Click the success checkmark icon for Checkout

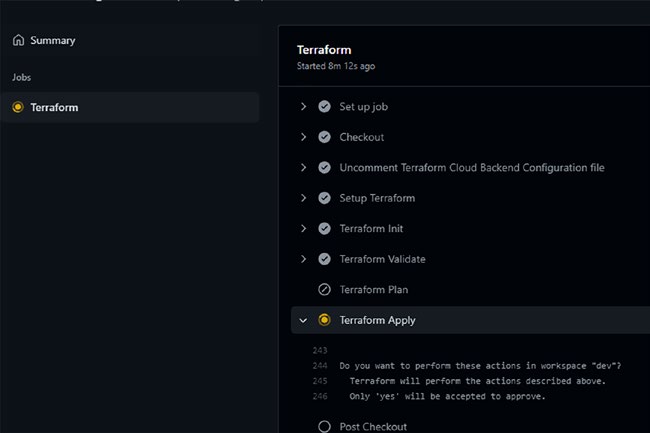click(x=324, y=137)
